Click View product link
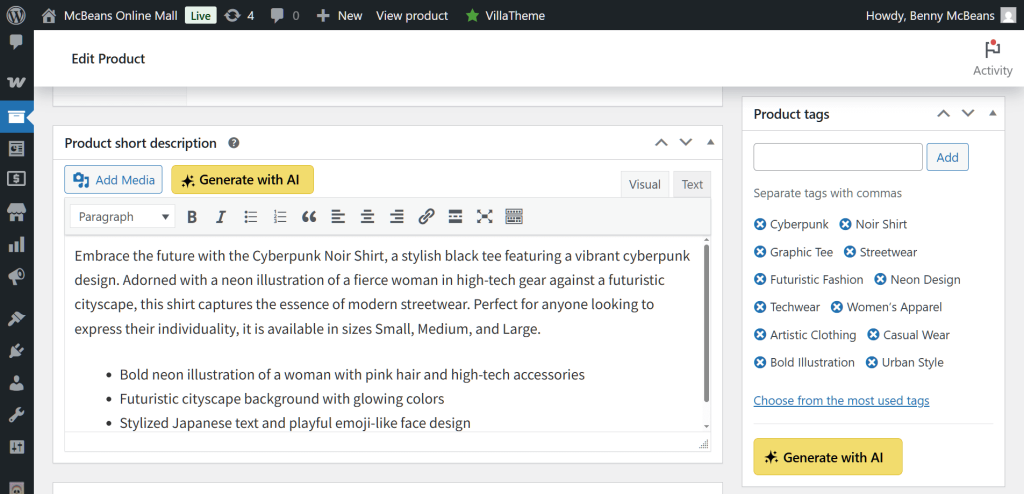 (412, 16)
